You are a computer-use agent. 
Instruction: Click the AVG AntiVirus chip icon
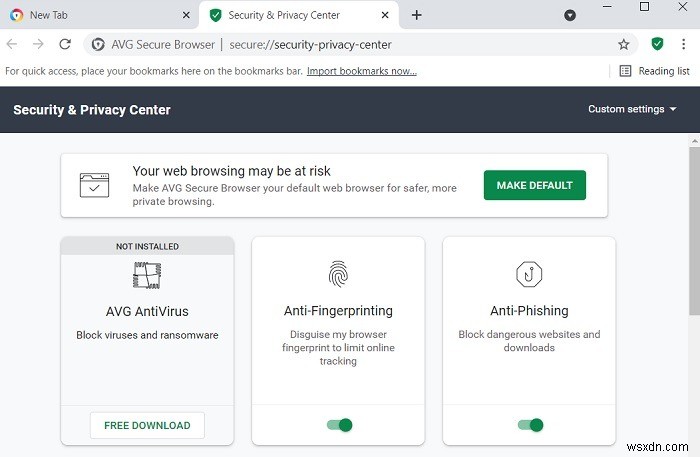point(147,274)
